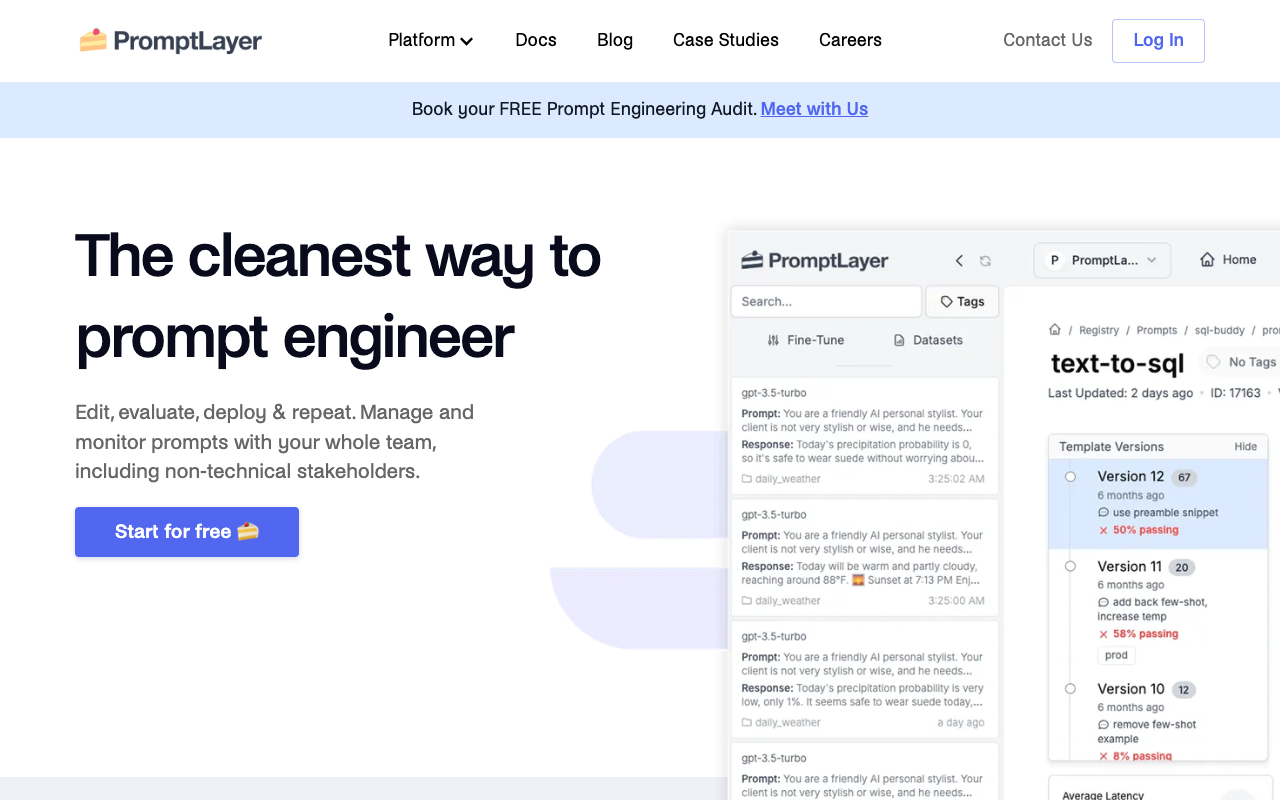Open the request logged at 3:25:02 AM
This screenshot has height=800, width=1280.
865,436
